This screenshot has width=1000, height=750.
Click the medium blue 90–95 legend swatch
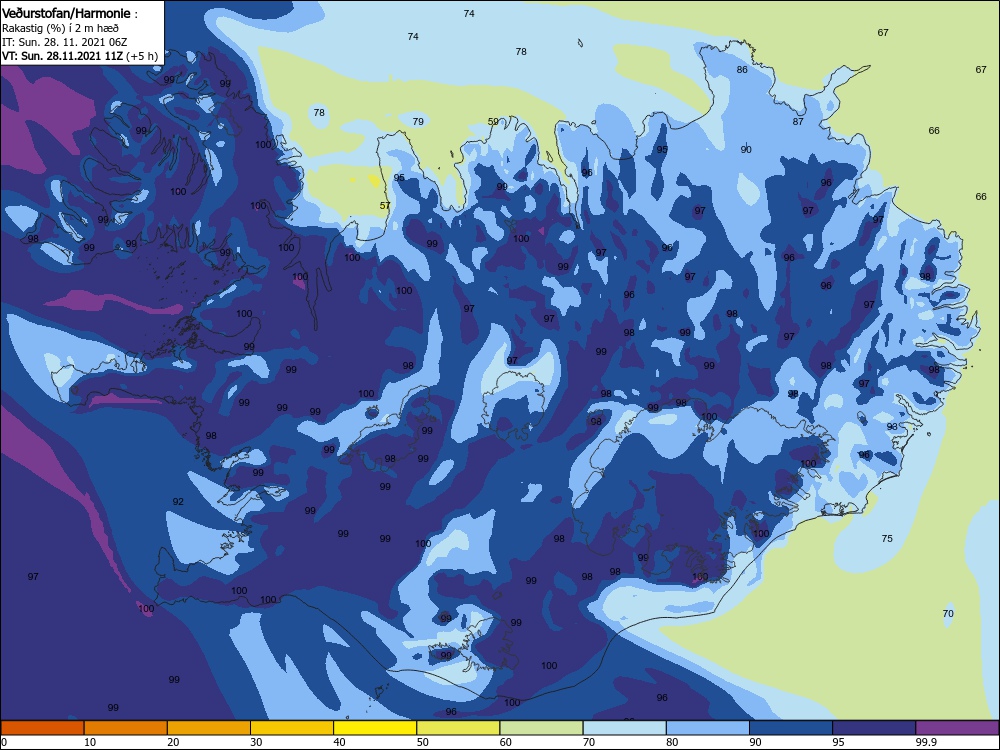[791, 728]
